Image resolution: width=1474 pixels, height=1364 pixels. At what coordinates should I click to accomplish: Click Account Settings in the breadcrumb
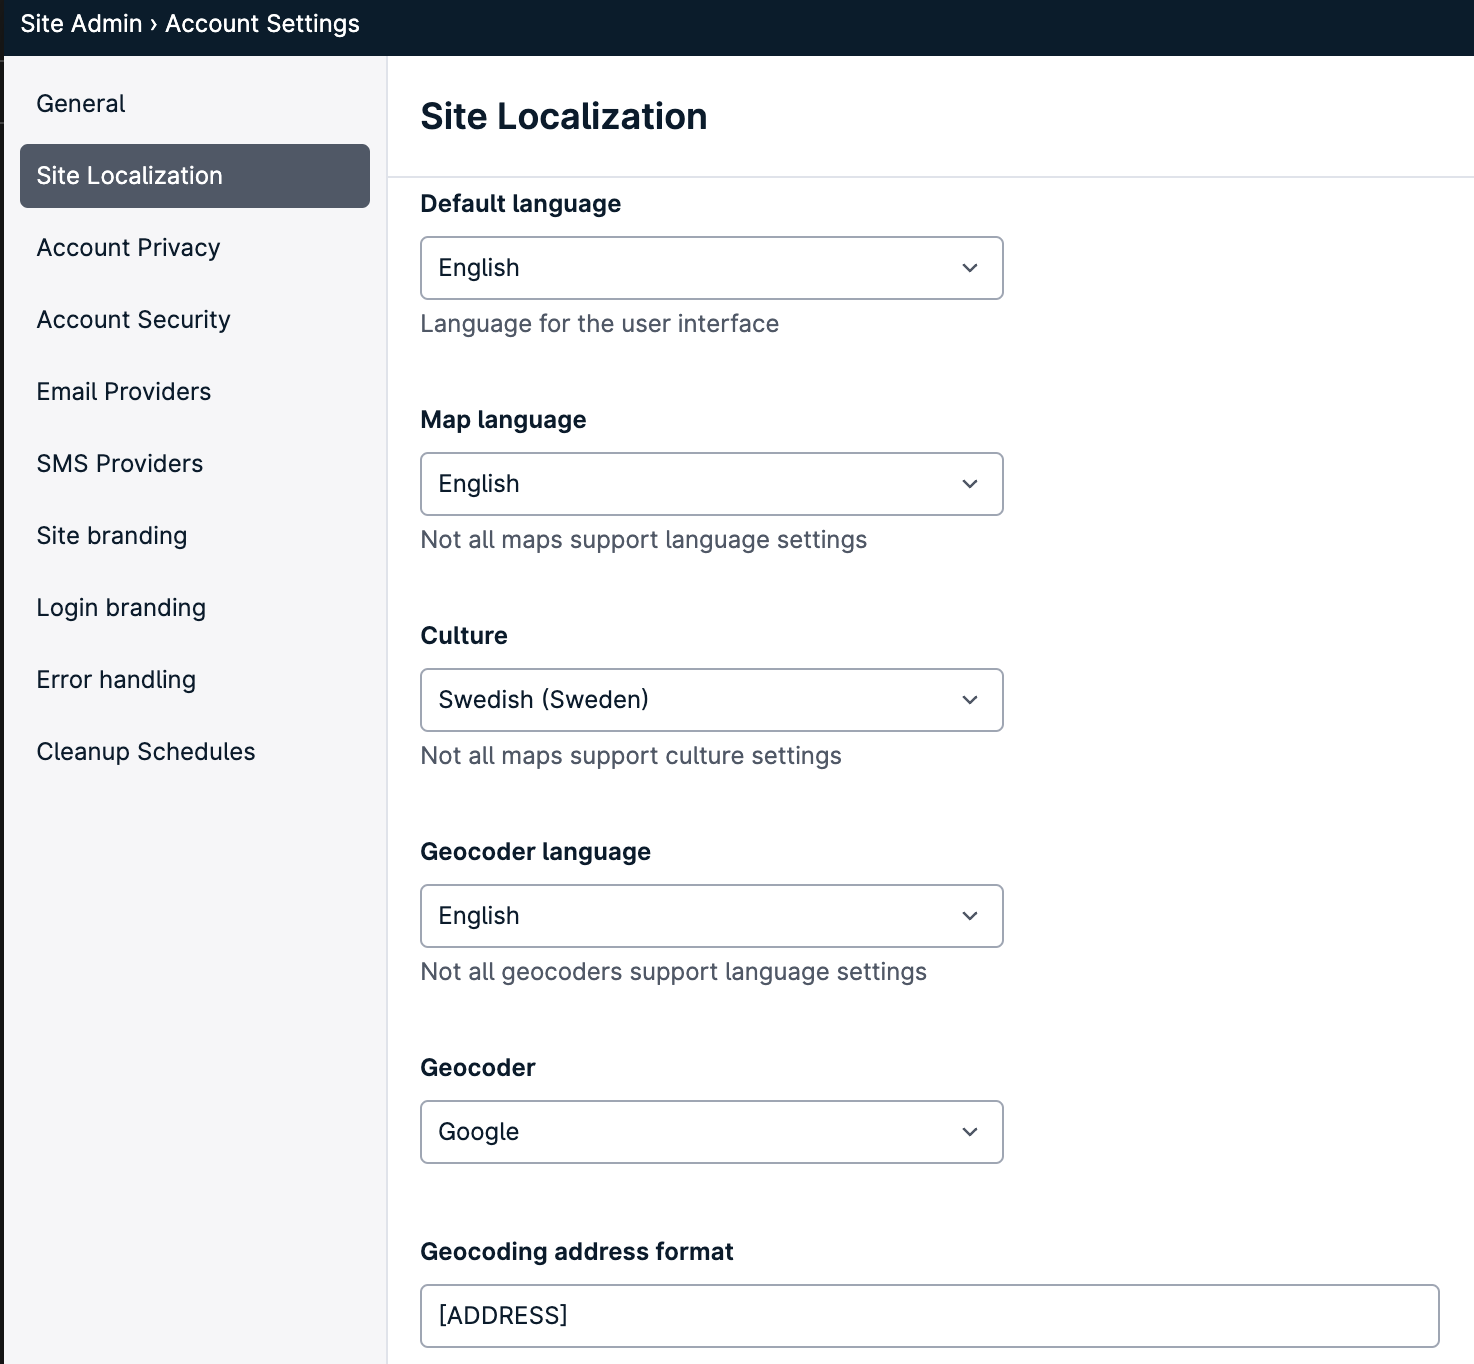(x=262, y=24)
